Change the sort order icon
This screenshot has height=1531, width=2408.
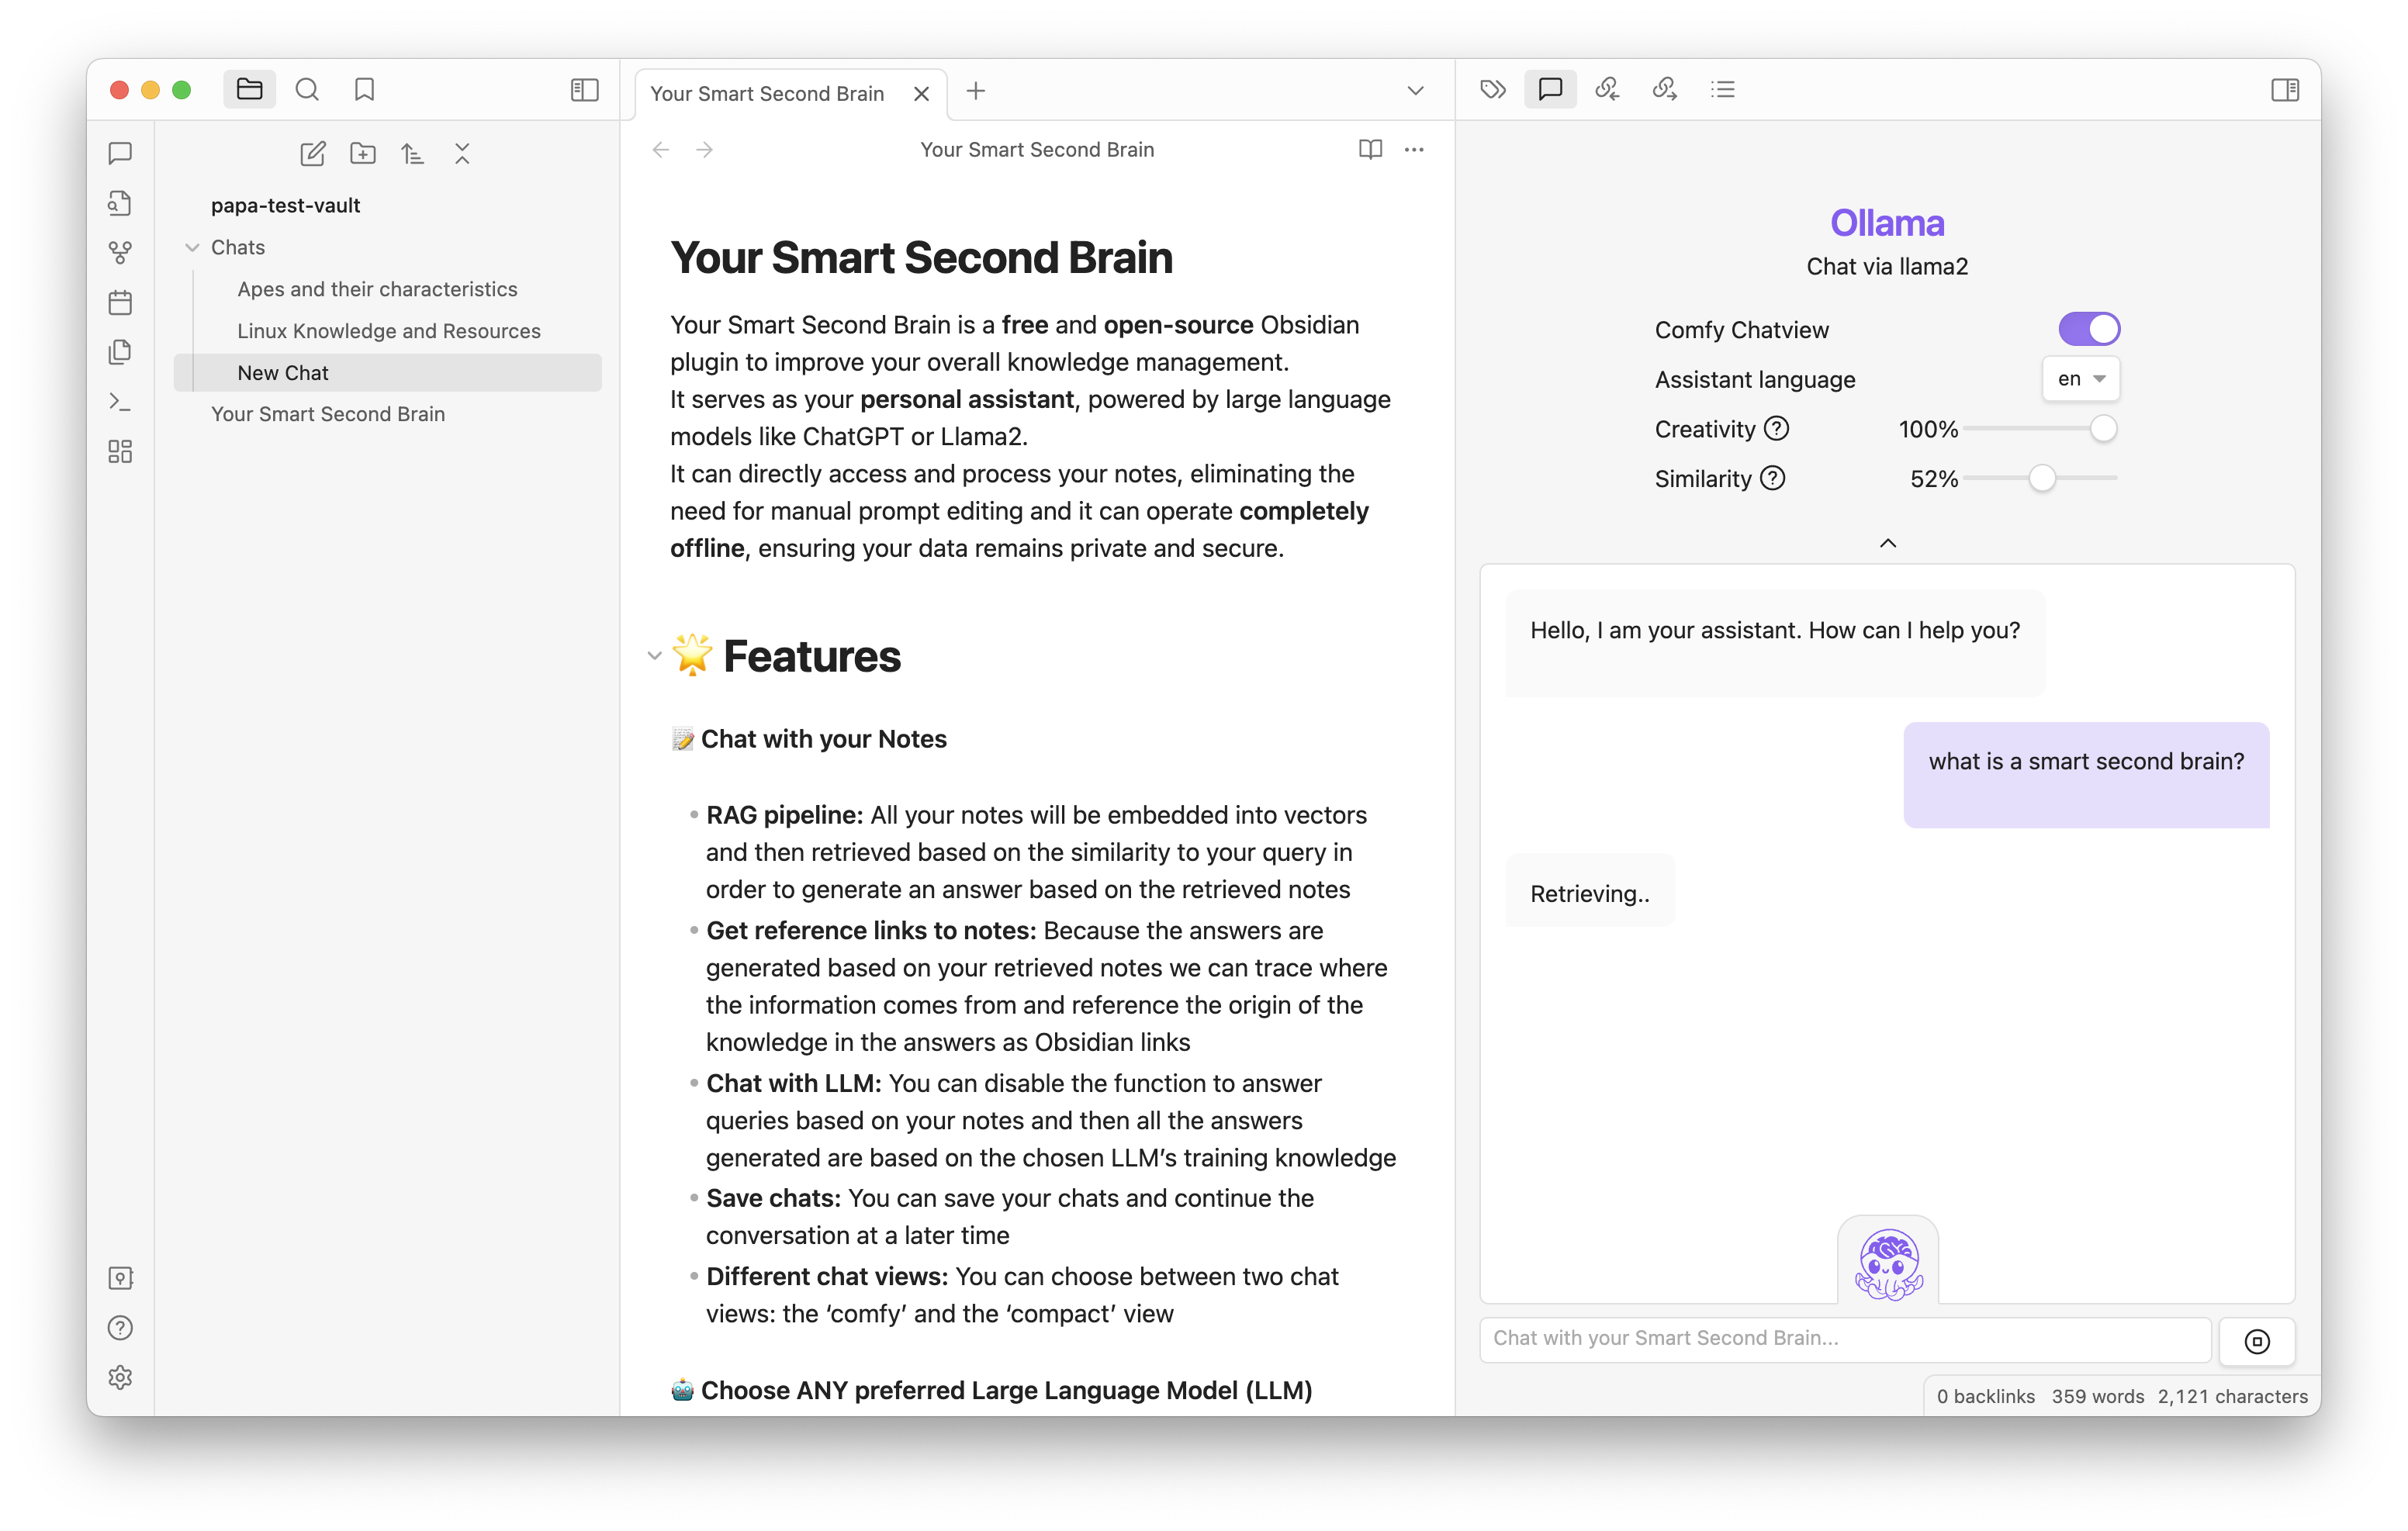tap(412, 153)
